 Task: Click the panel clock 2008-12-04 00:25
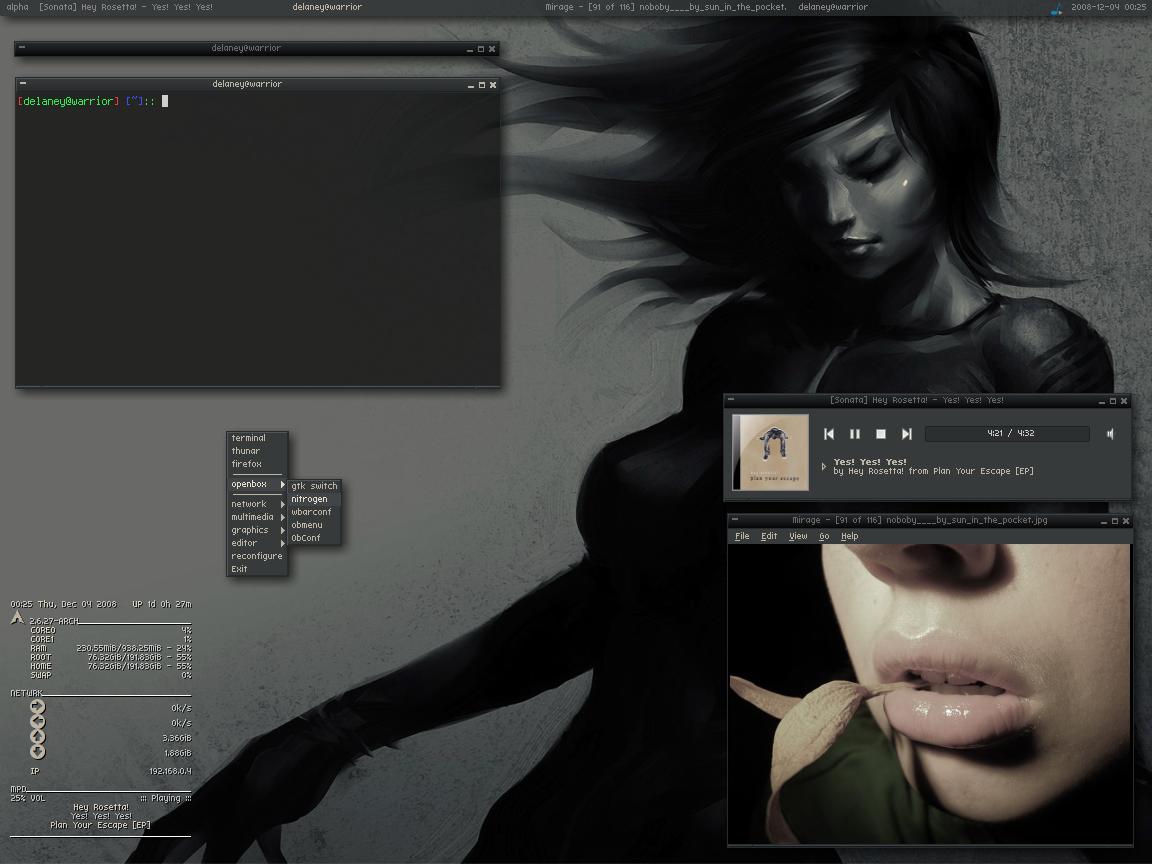[x=1108, y=7]
